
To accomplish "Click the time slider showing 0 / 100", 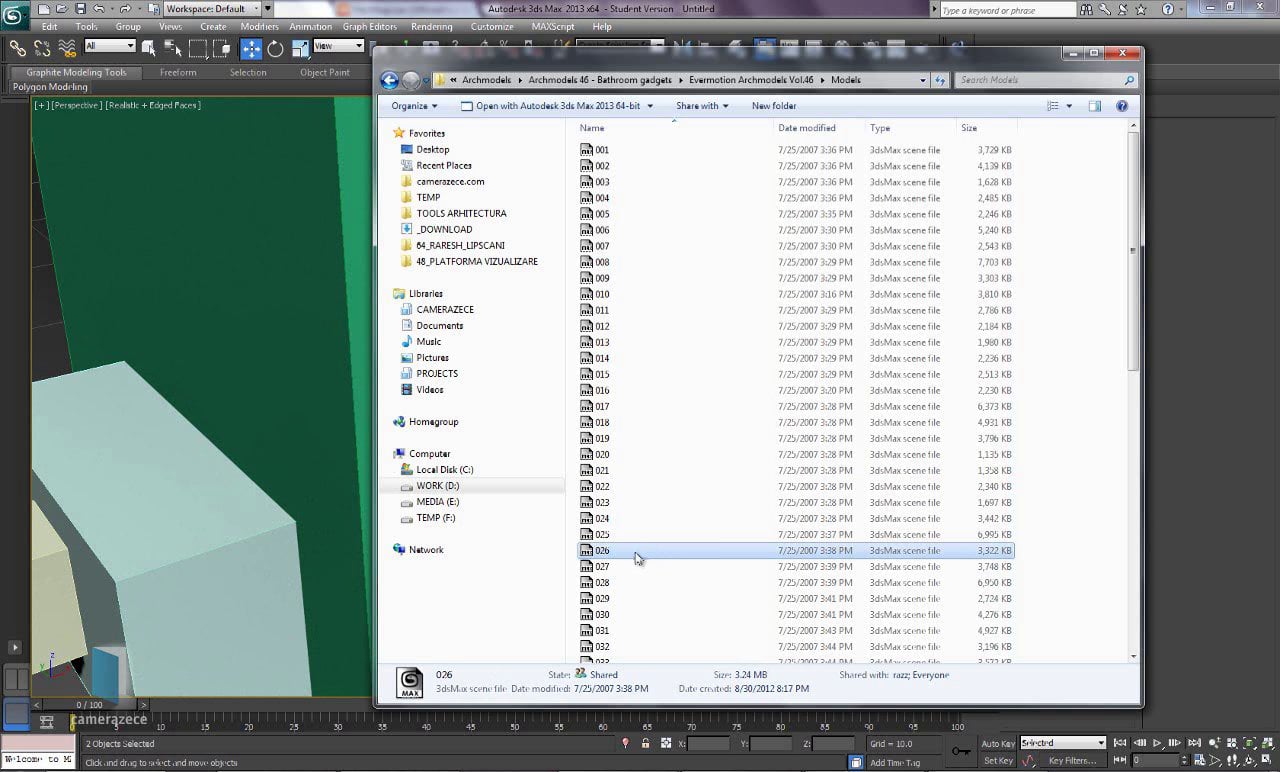I will tap(90, 705).
